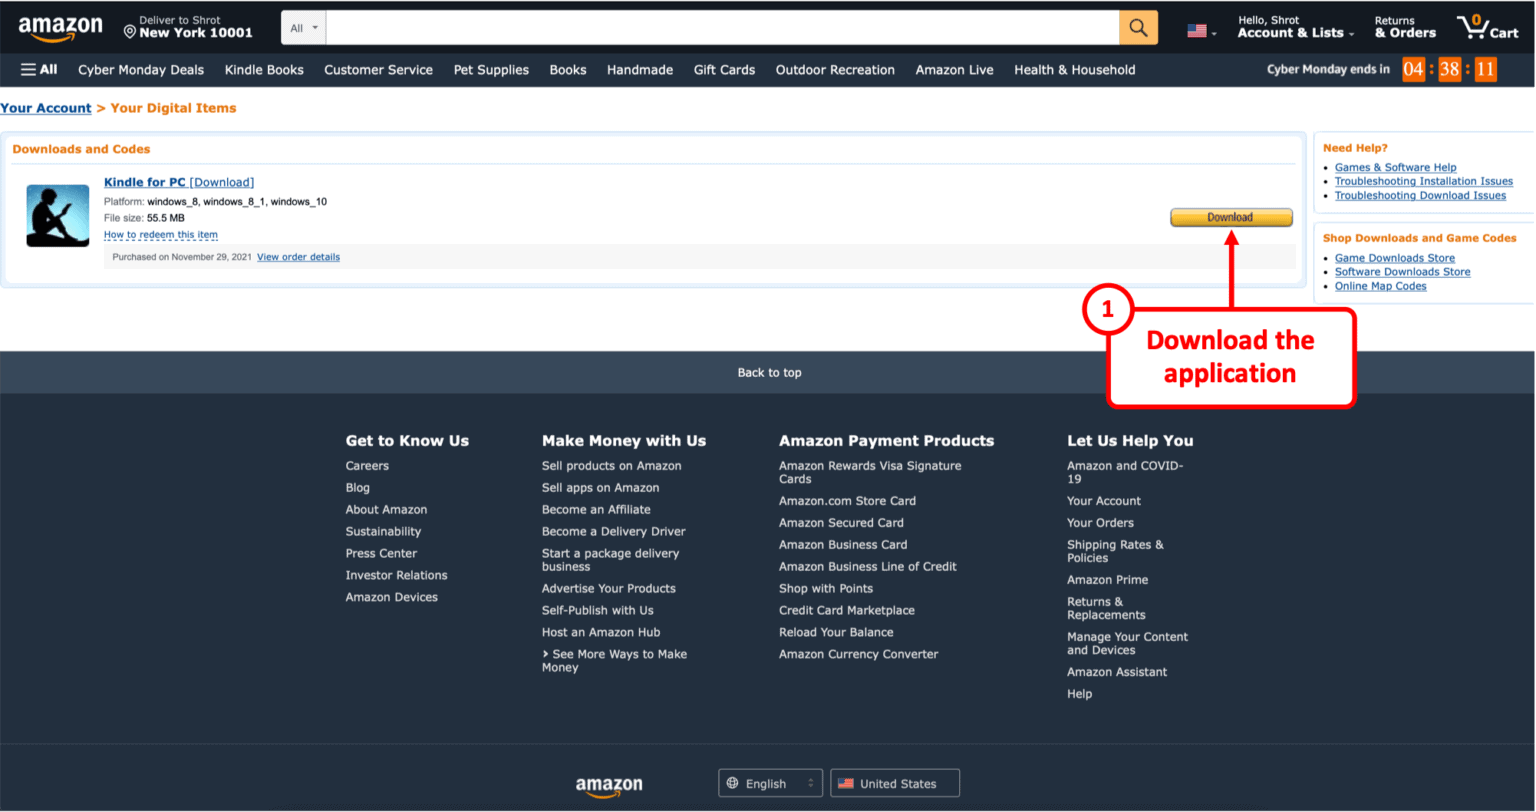The width and height of the screenshot is (1536, 812).
Task: Click View order details
Action: pos(298,257)
